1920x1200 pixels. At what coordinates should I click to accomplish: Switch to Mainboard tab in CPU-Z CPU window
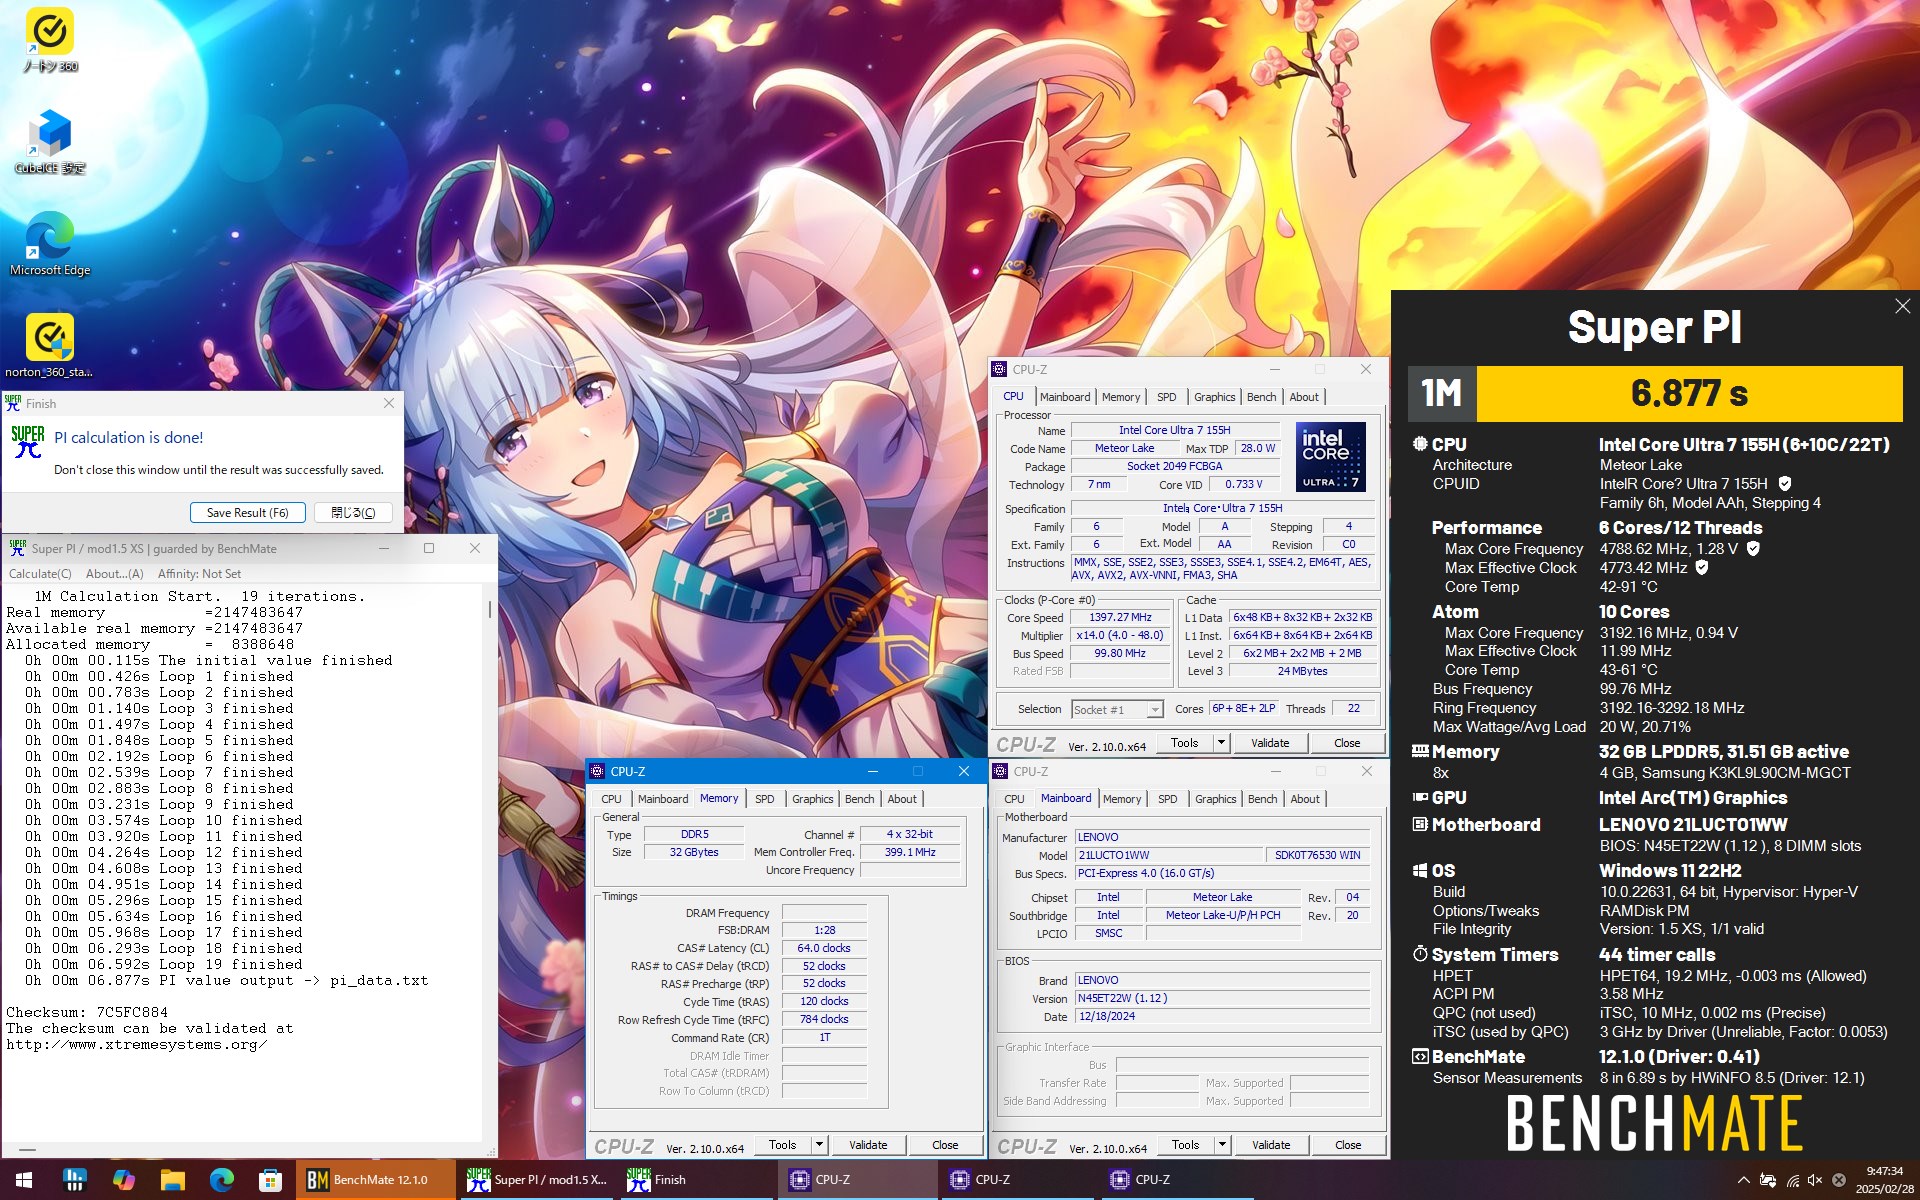coord(1065,397)
